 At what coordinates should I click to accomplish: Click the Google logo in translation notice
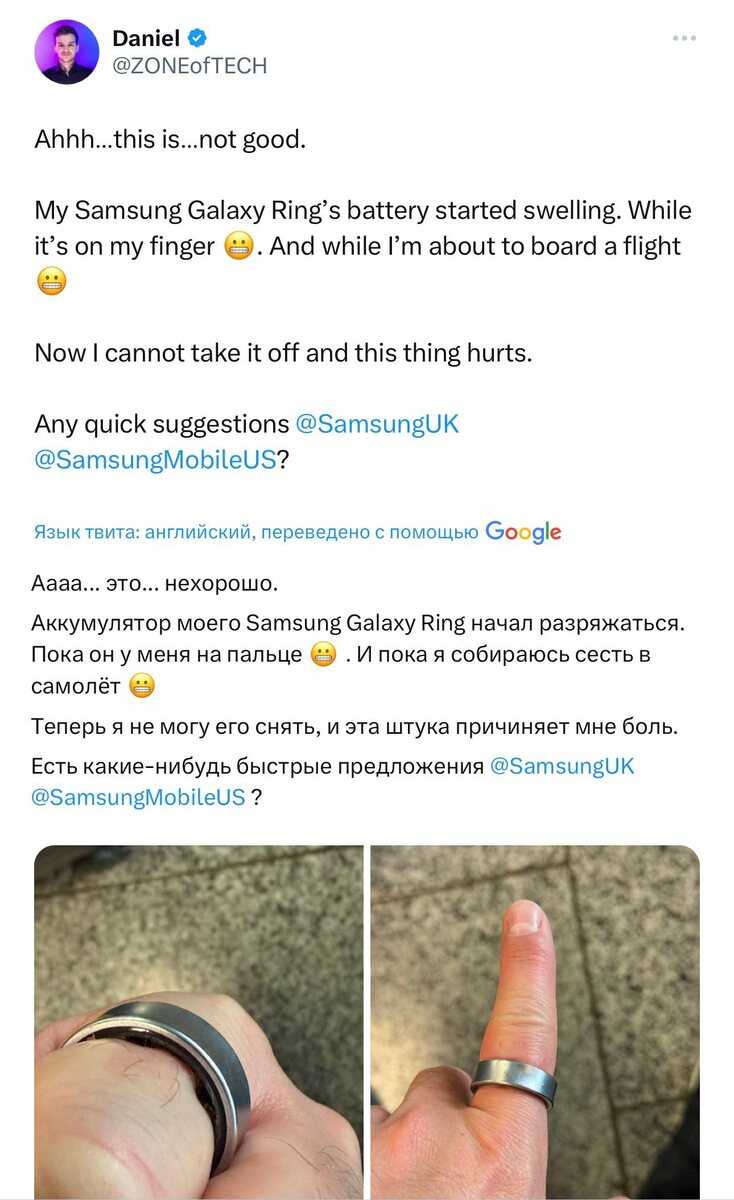pos(523,532)
